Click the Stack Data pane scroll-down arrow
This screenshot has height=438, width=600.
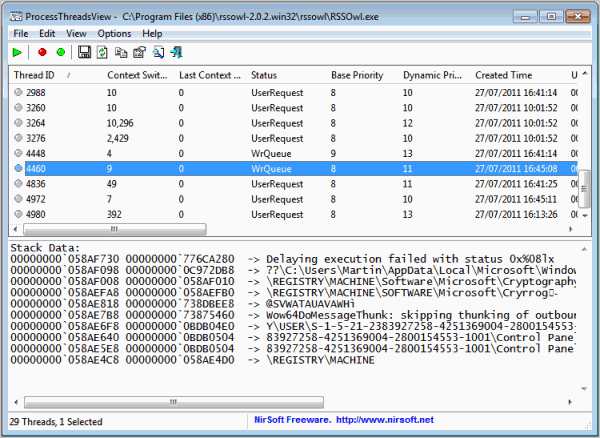click(x=584, y=389)
